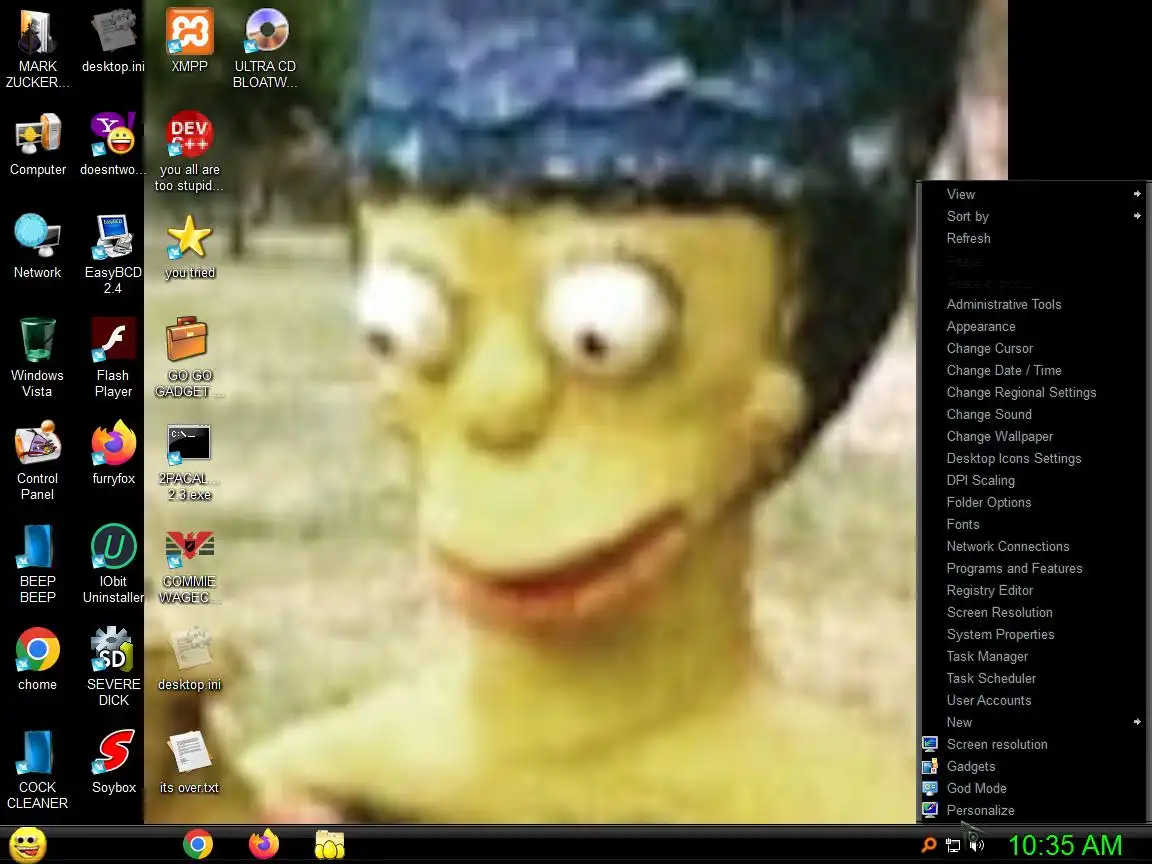
Task: Choose Programs and Features
Action: (x=1034, y=569)
